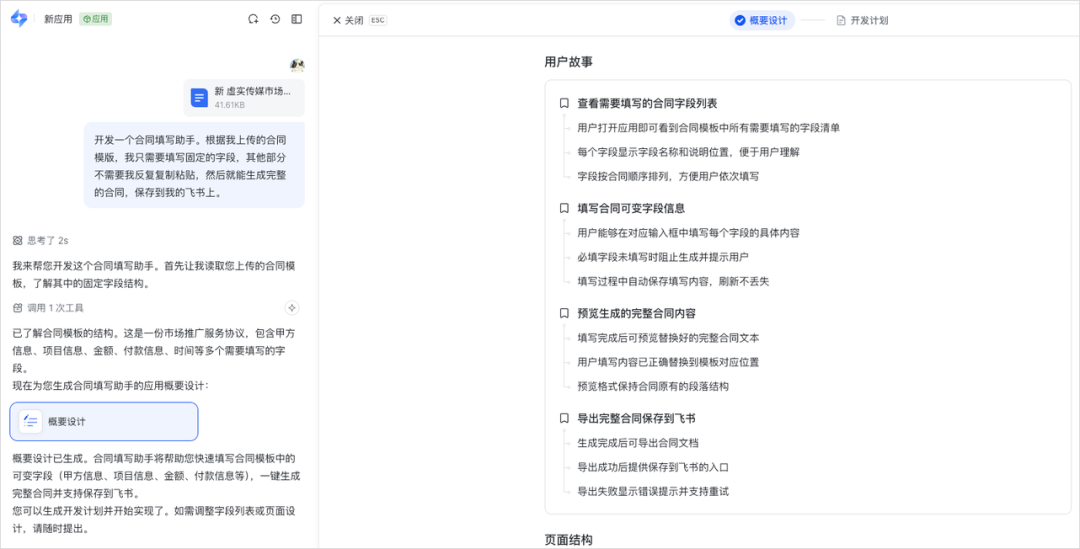
Task: Close the design panel with 关闭 button
Action: tap(348, 20)
